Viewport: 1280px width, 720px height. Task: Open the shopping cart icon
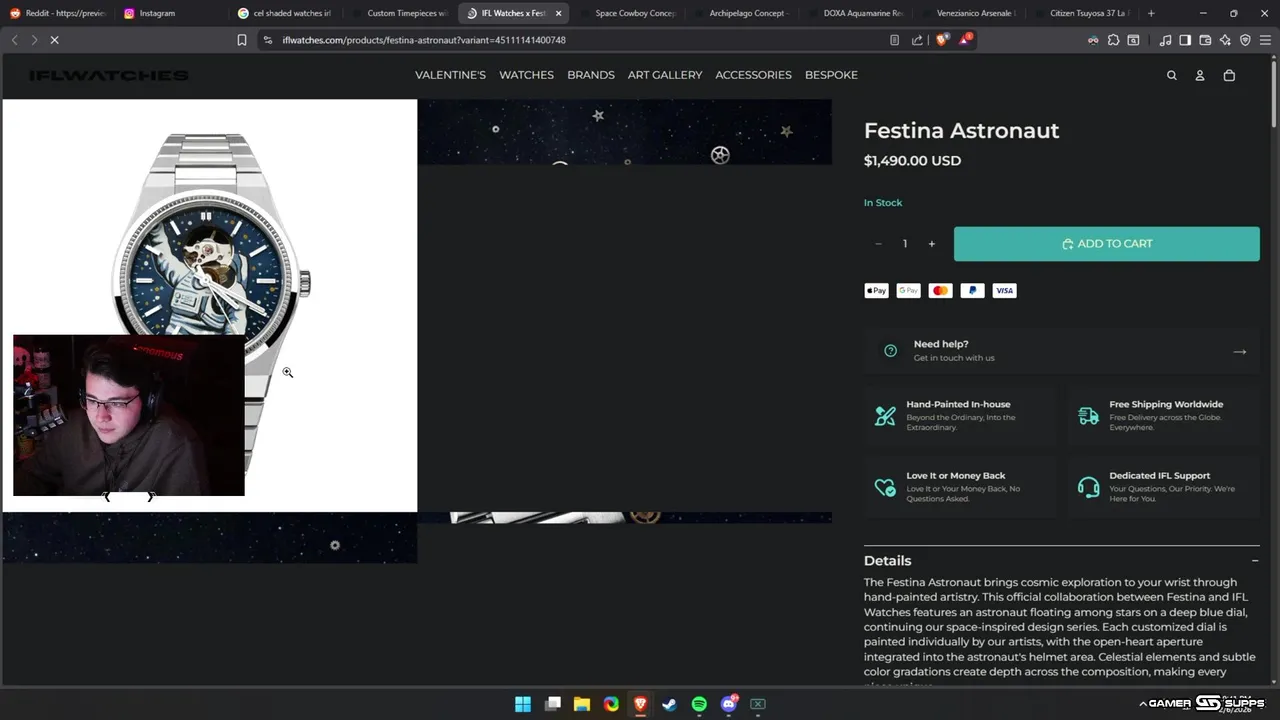[1229, 75]
